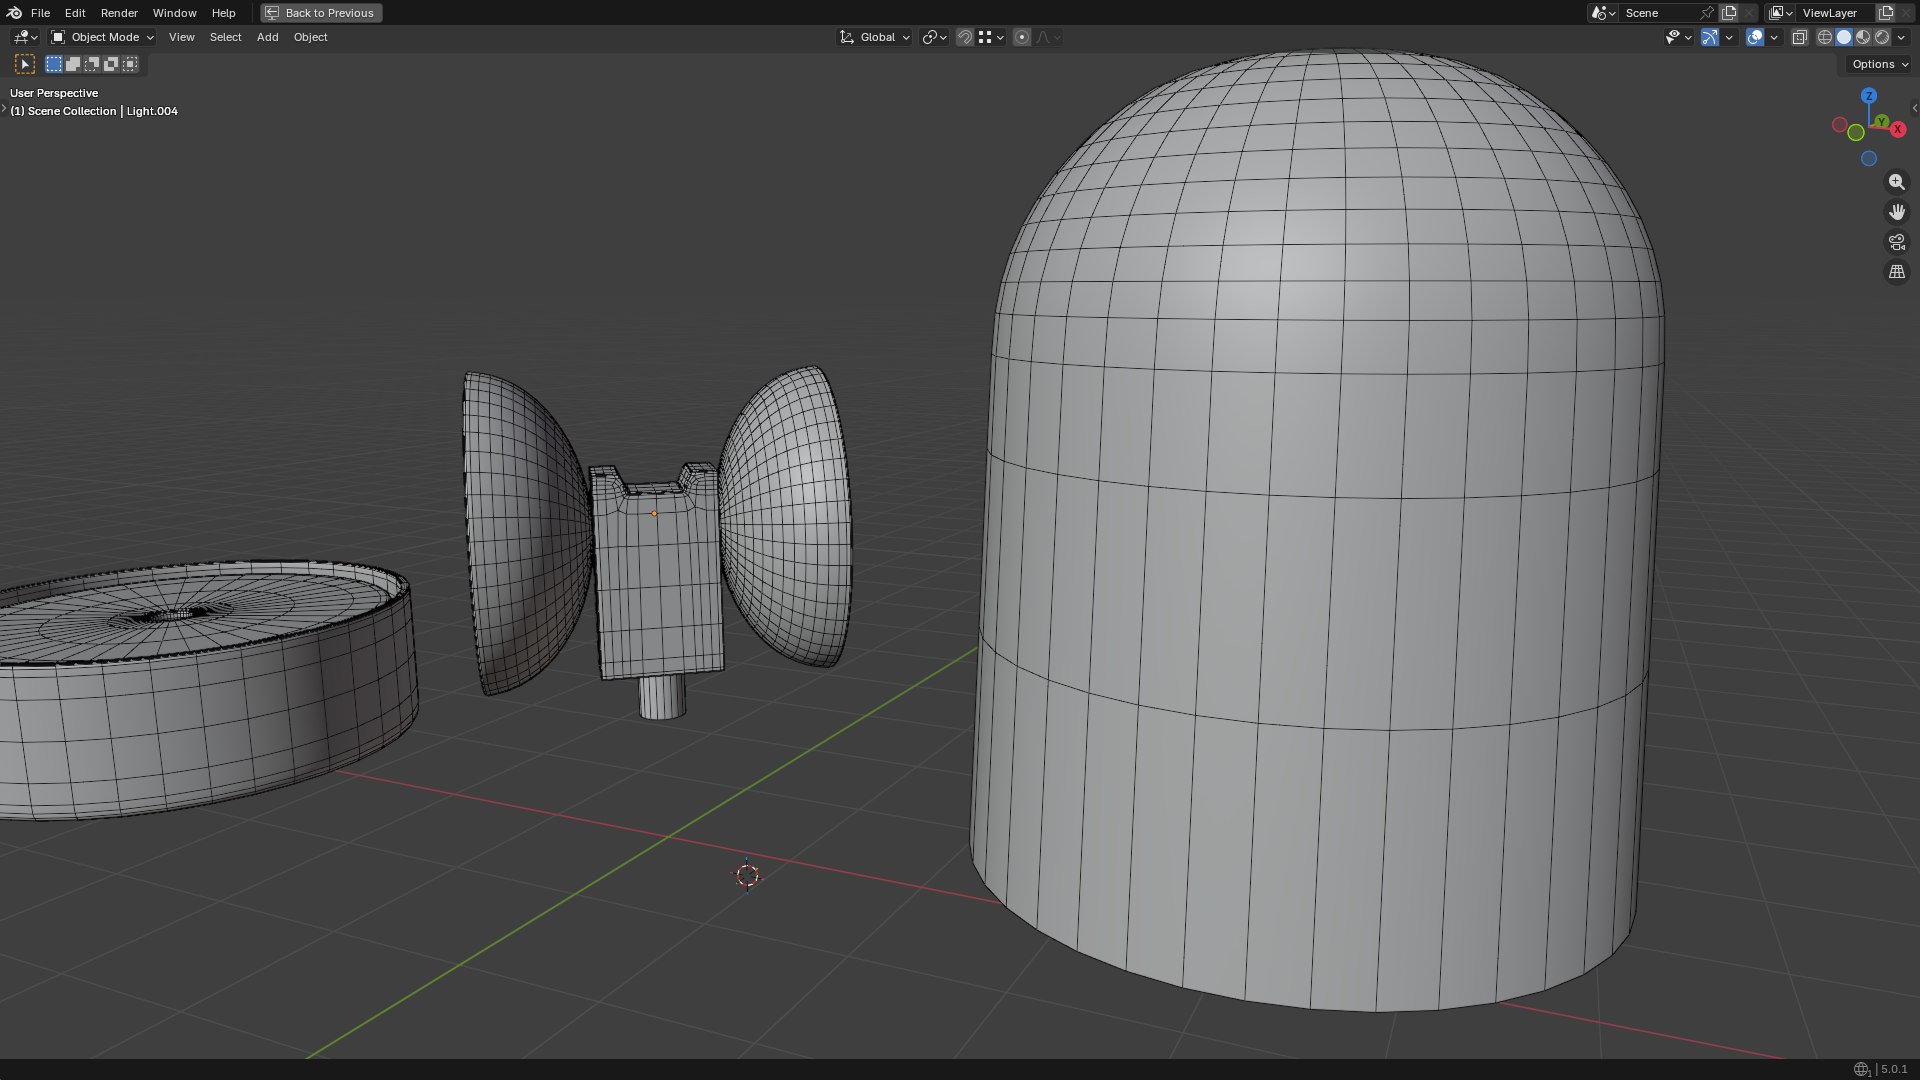Switch to Wireframe viewport shading
This screenshot has width=1920, height=1080.
point(1825,37)
